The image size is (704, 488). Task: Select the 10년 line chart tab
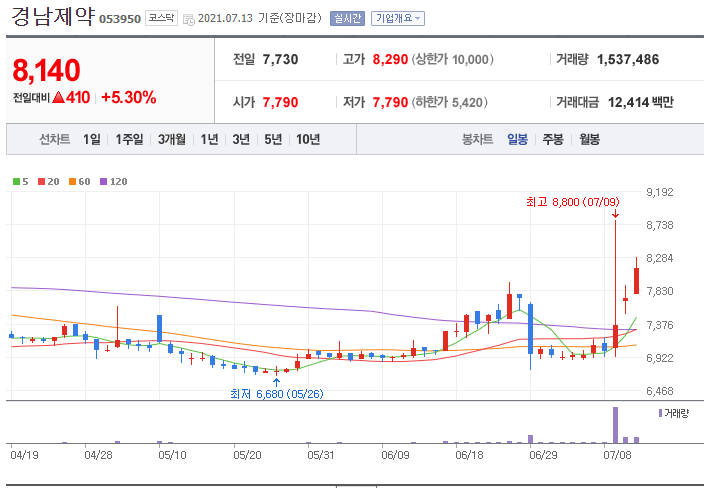point(308,139)
